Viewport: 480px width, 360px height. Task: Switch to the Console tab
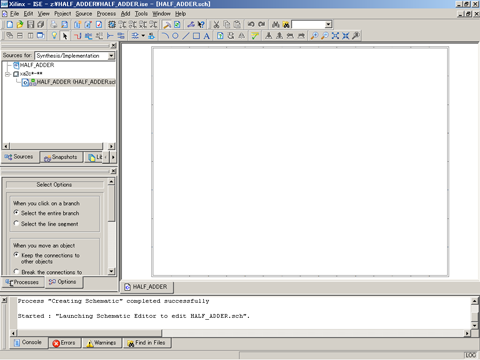[x=28, y=342]
